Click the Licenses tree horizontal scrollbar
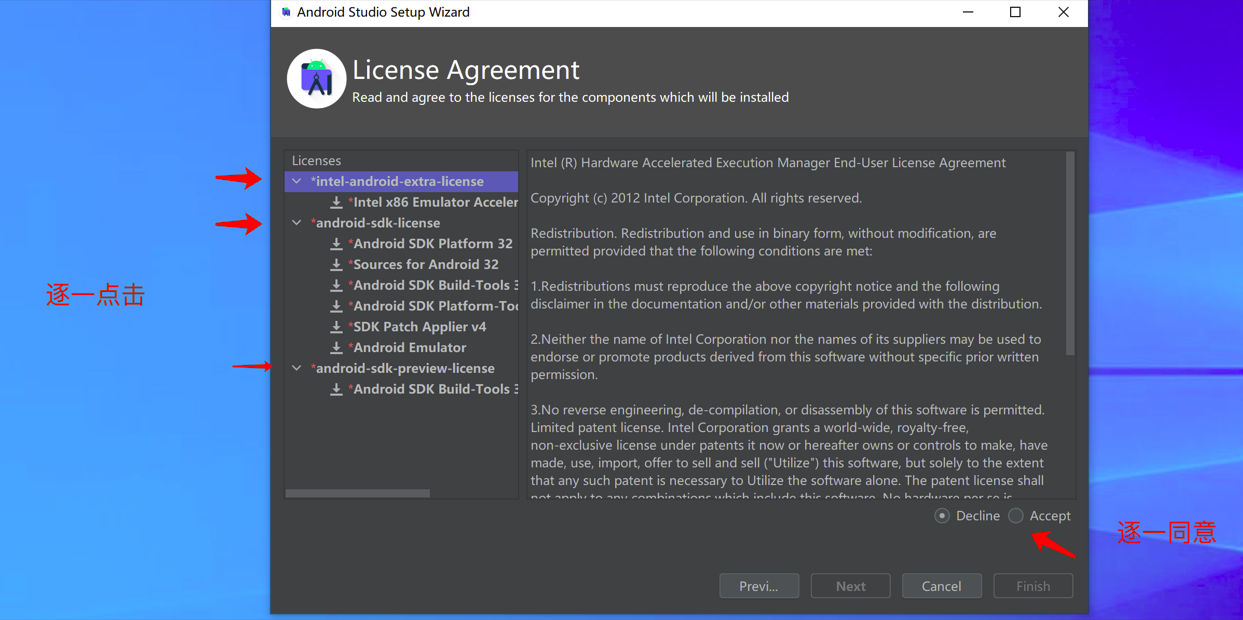 coord(358,493)
